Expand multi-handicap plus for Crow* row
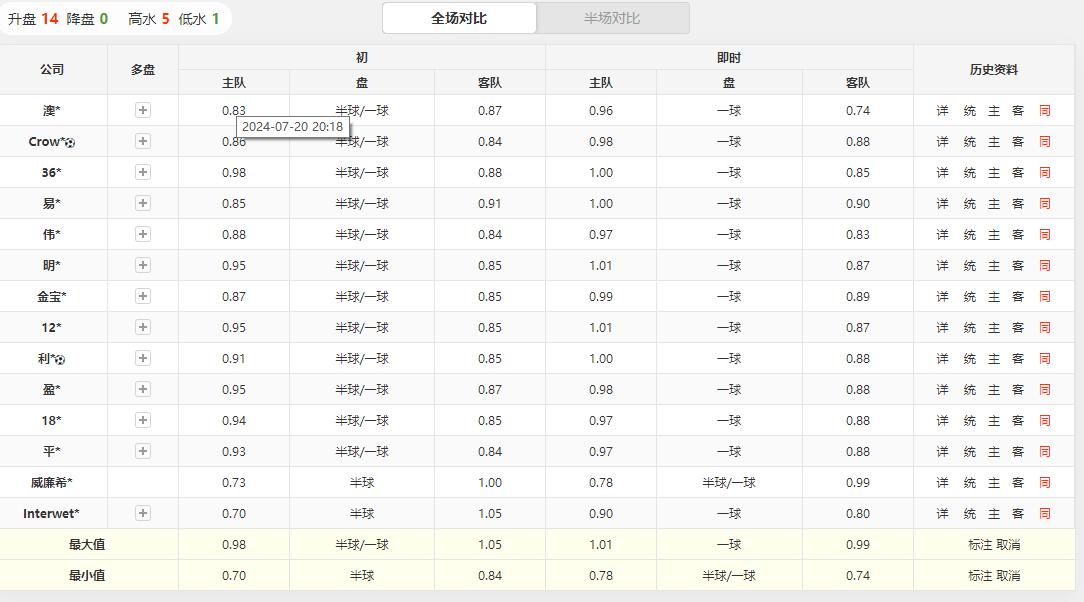 [x=143, y=141]
